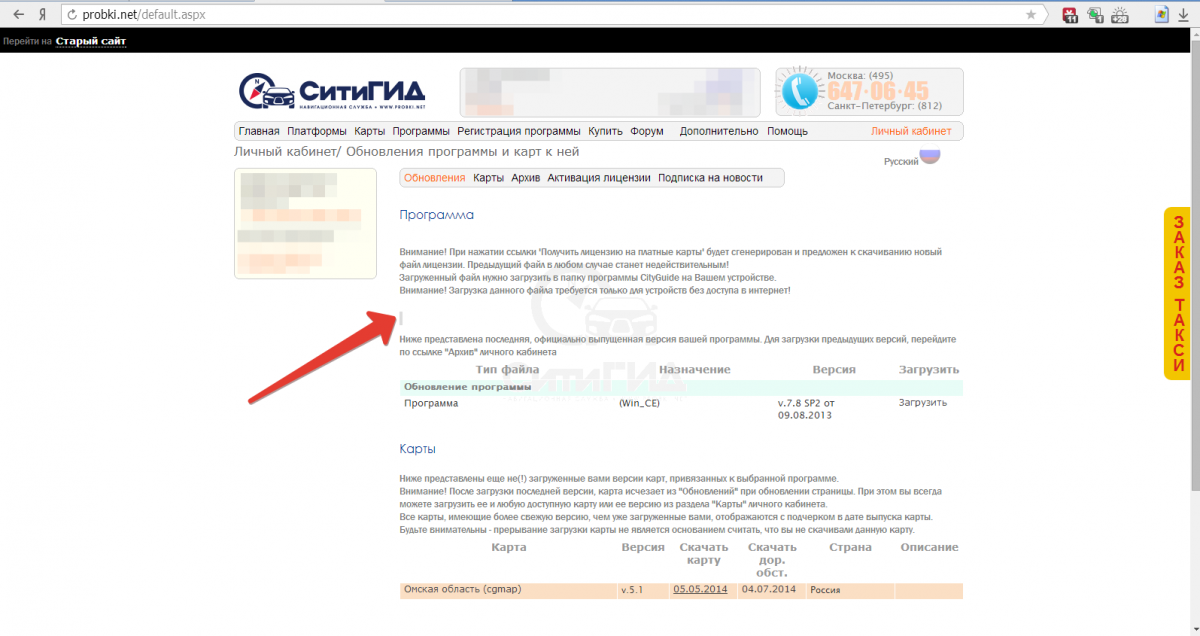Click the 'Русский' language label
The image size is (1200, 636).
(x=901, y=161)
